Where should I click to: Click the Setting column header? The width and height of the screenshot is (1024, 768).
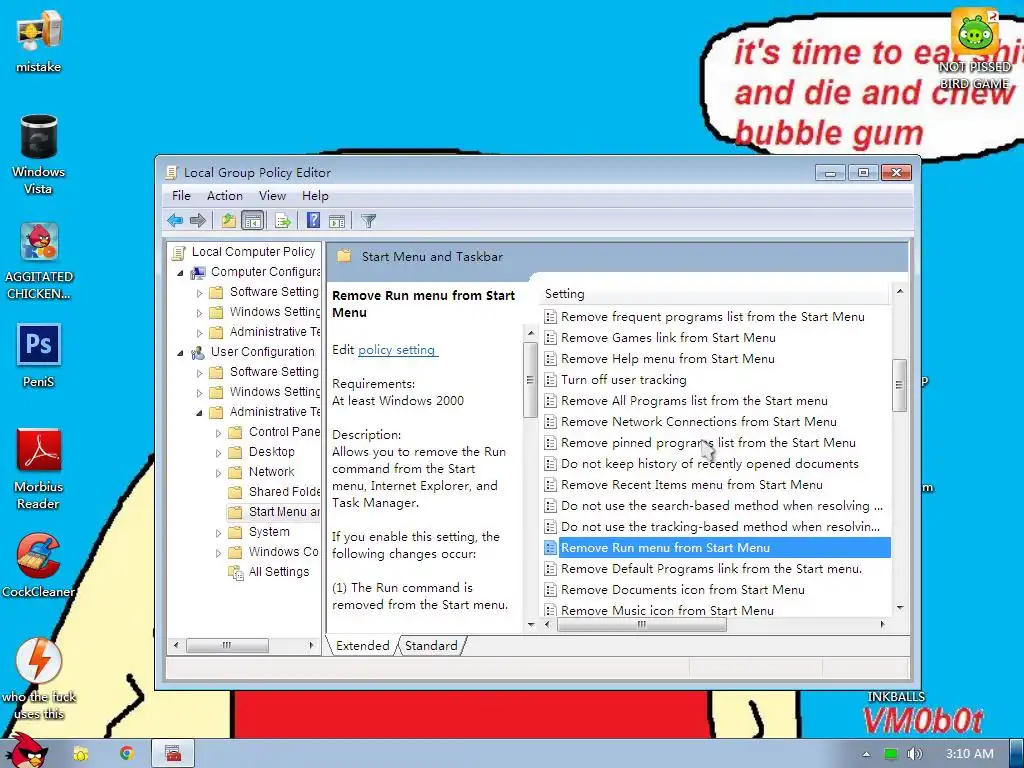(715, 294)
